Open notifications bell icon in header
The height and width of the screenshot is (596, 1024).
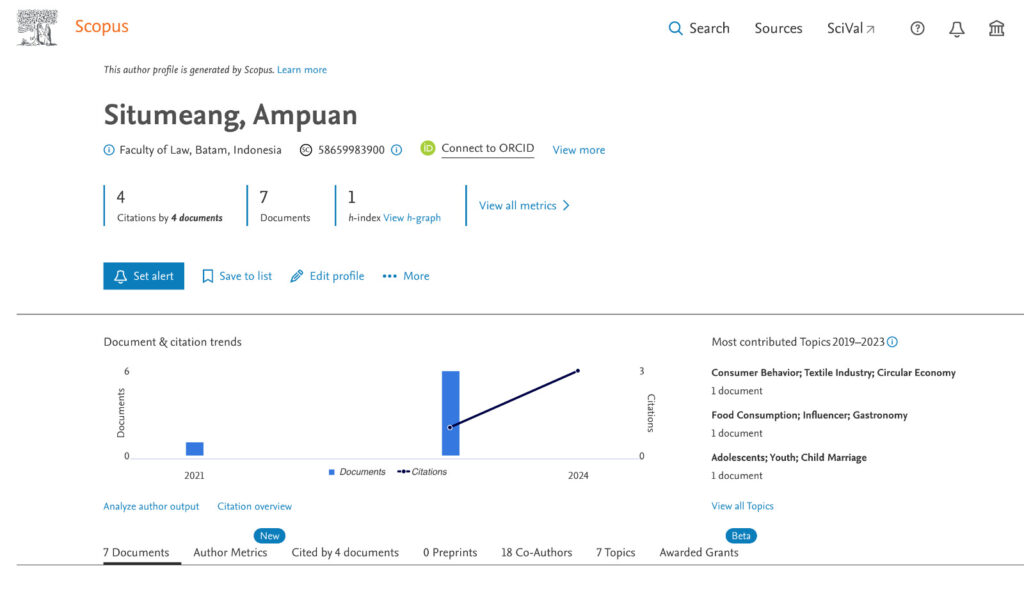(x=957, y=29)
